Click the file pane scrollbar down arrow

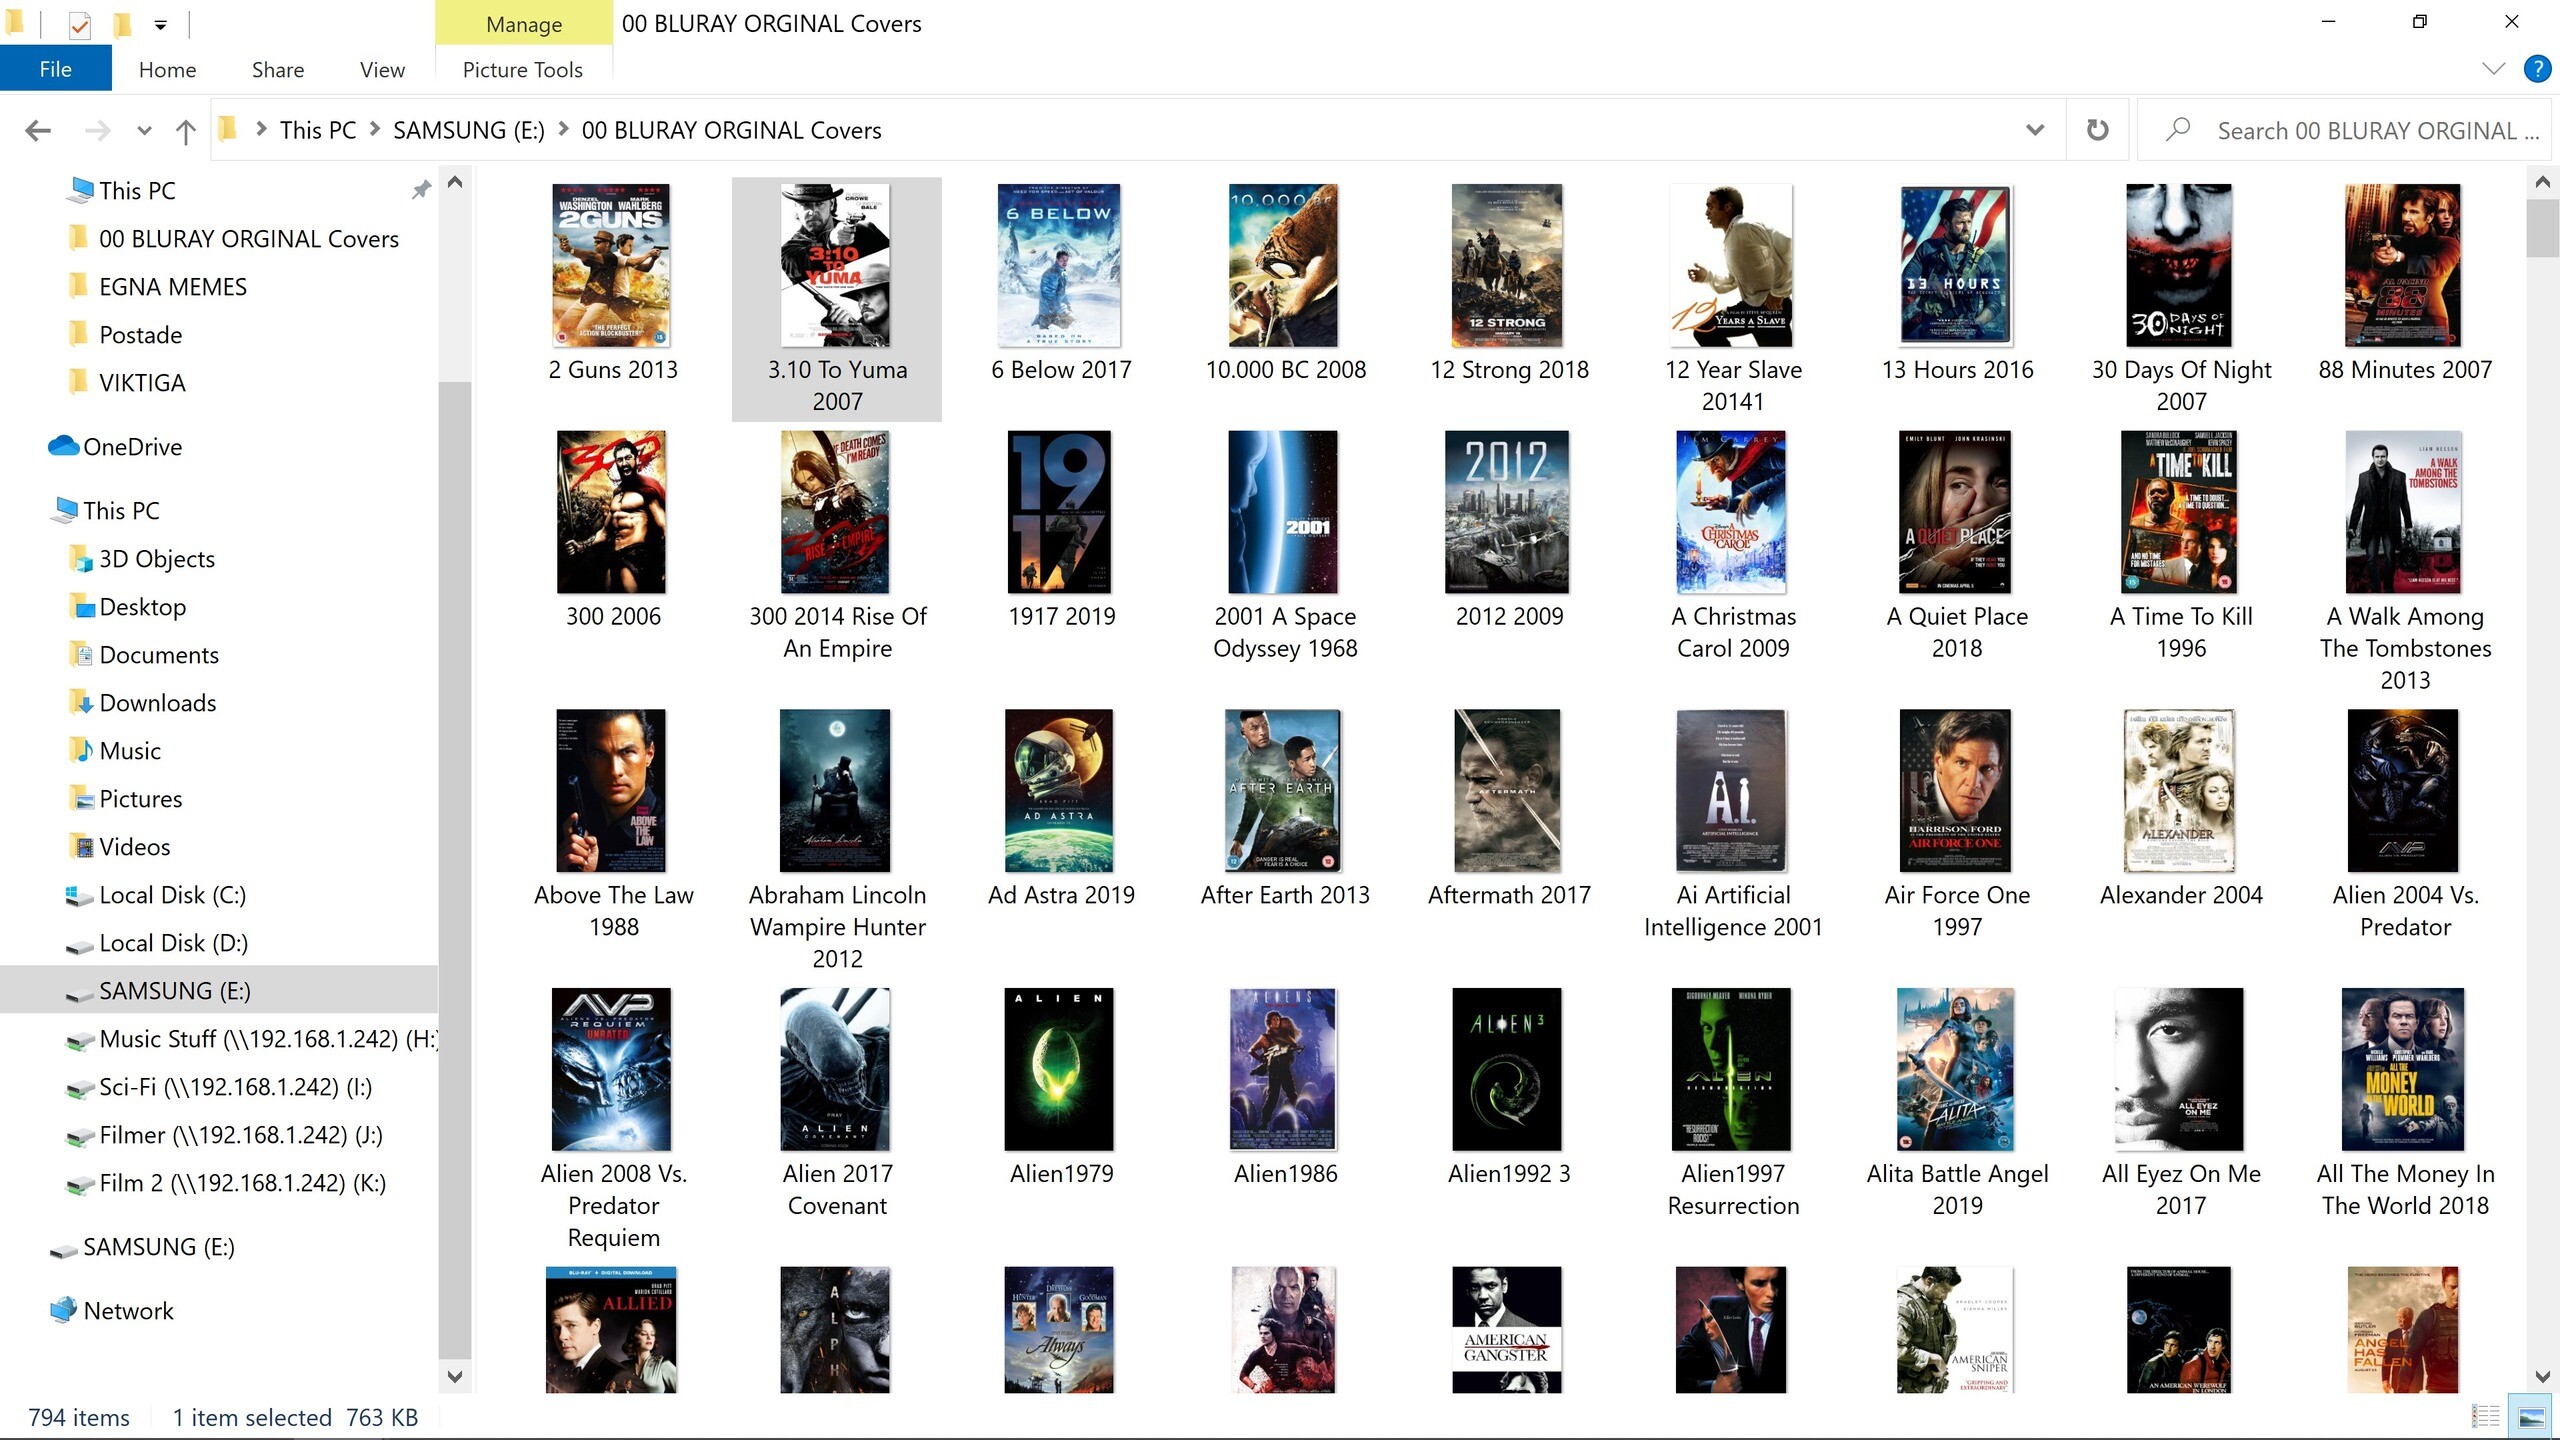click(2542, 1376)
